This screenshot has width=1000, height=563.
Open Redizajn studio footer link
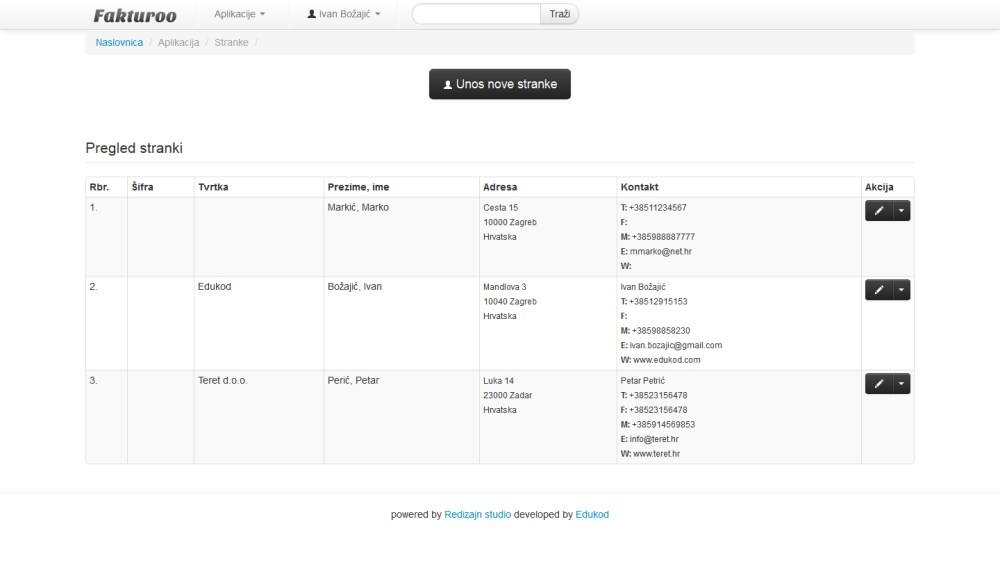click(478, 515)
